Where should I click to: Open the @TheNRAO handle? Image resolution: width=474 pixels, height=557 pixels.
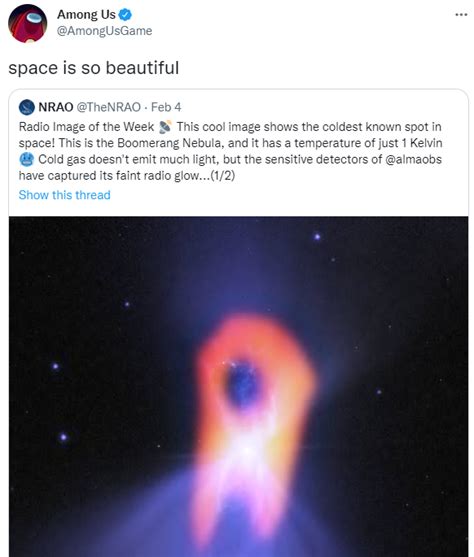click(109, 107)
